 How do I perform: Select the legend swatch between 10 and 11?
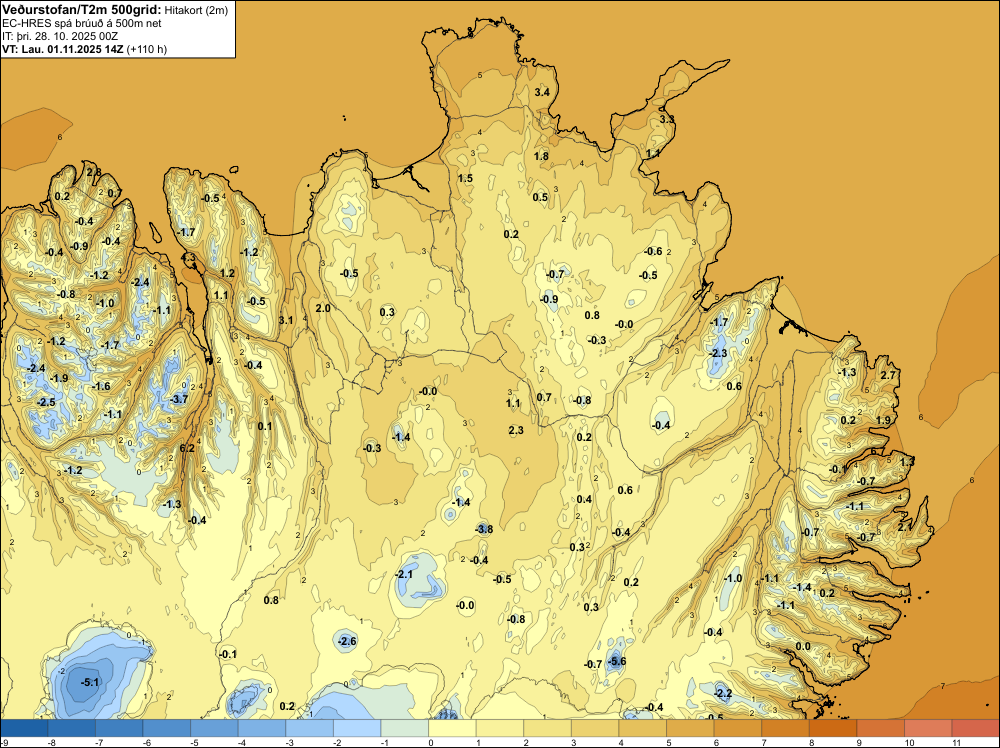(928, 728)
